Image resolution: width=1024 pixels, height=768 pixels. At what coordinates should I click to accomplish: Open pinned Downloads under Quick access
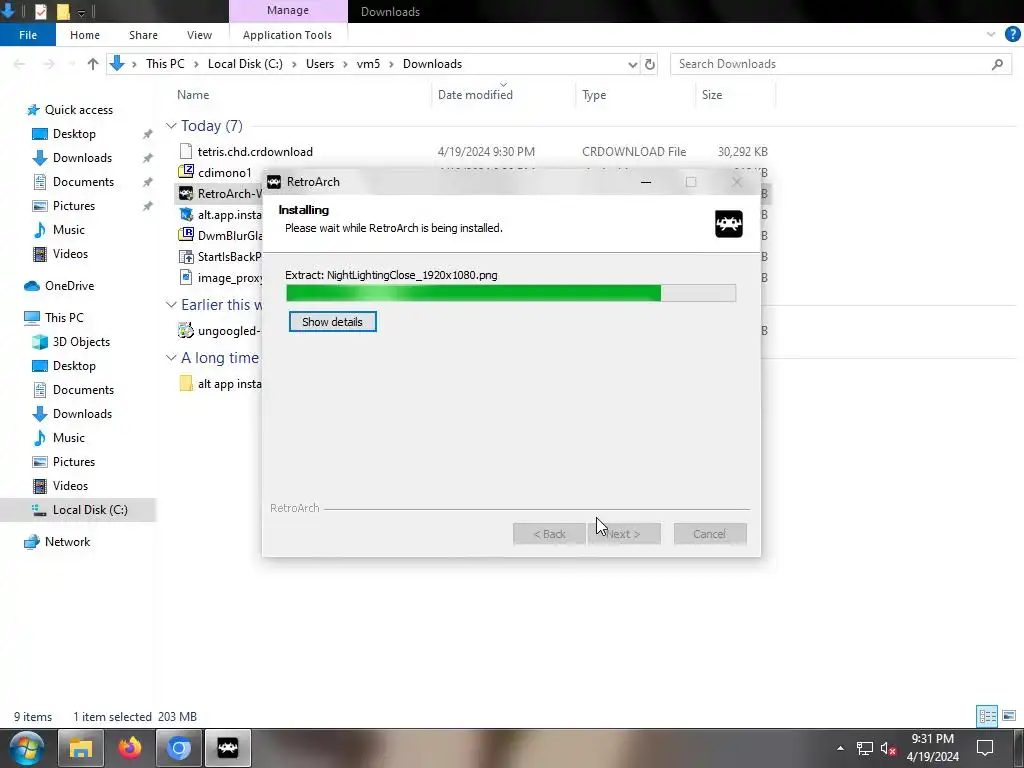point(82,158)
